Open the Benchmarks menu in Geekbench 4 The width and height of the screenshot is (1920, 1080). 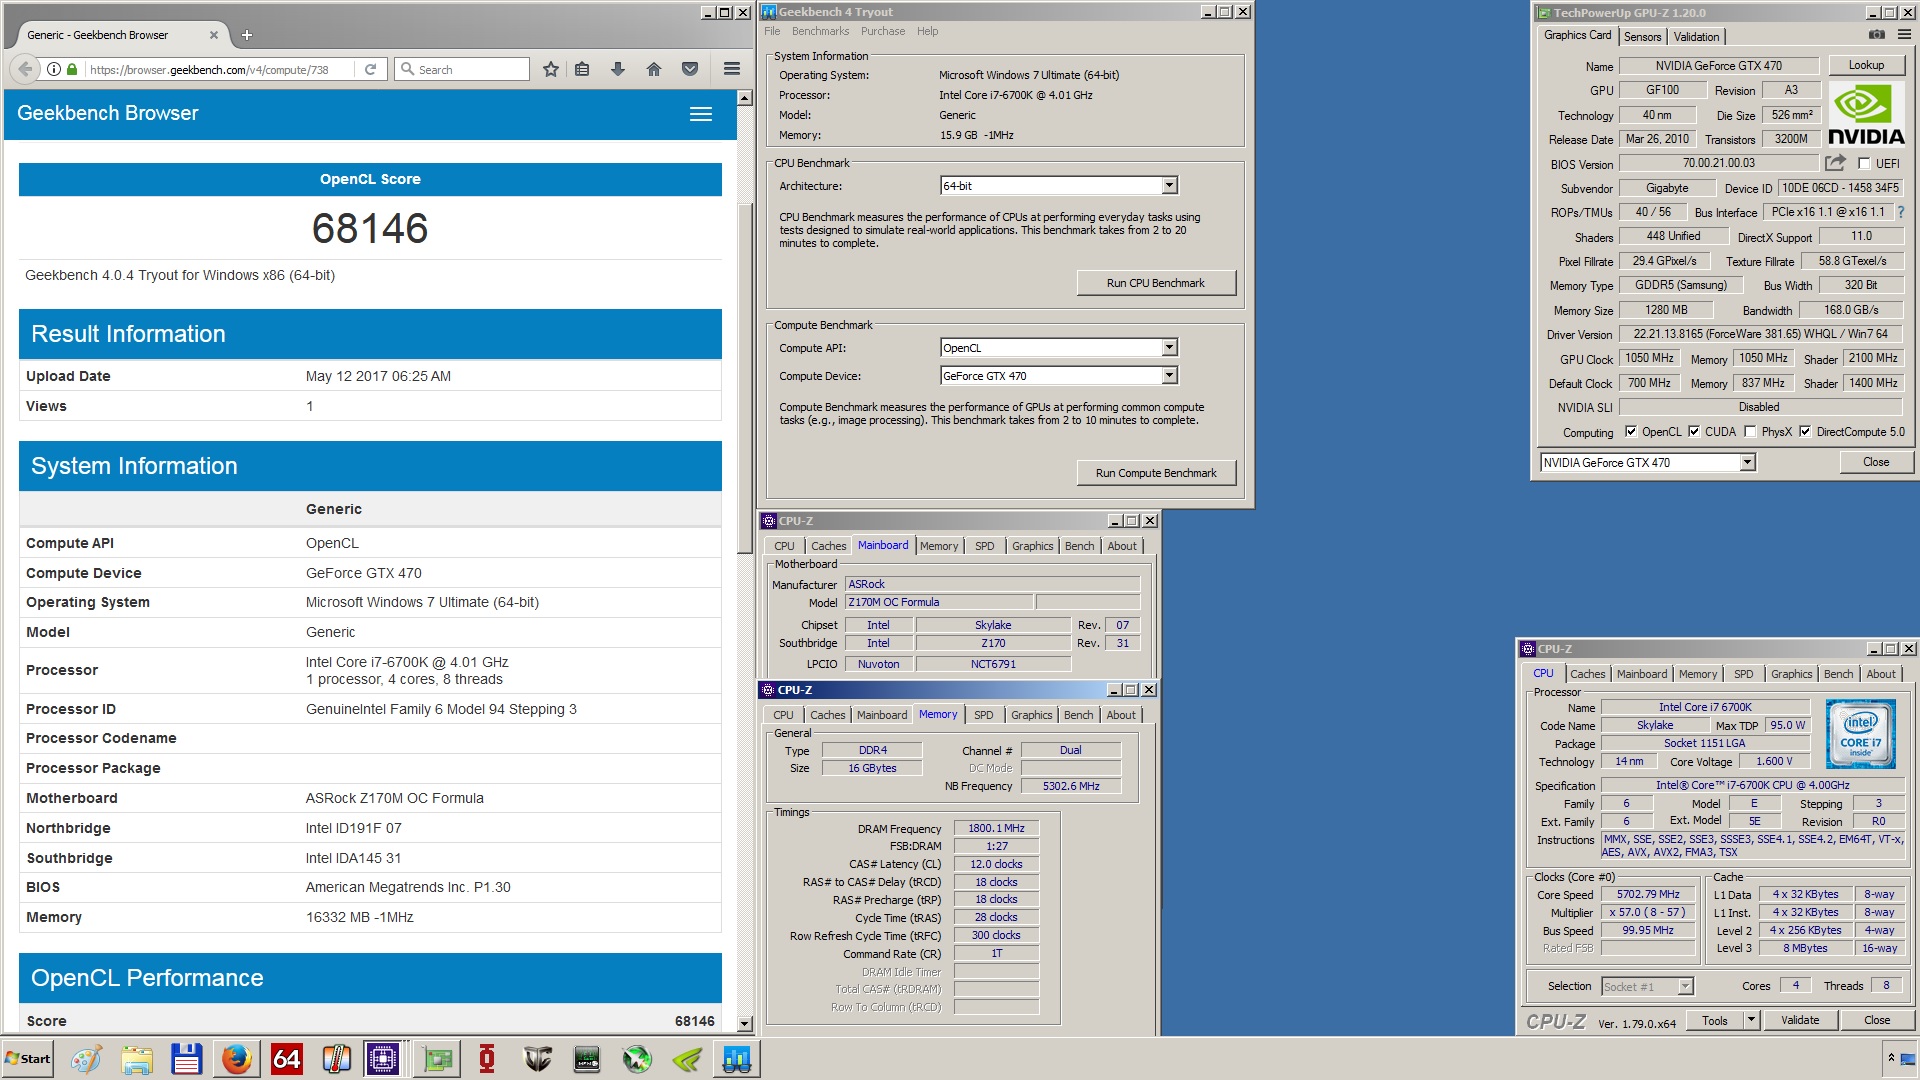[x=820, y=31]
